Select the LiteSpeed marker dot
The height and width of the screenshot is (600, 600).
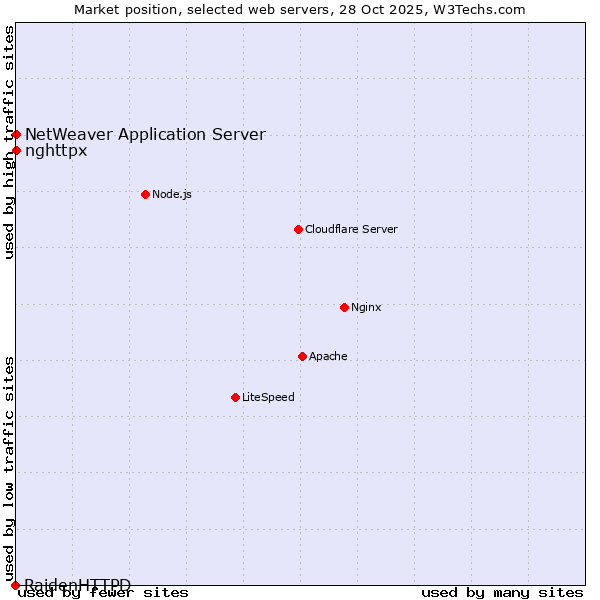pyautogui.click(x=235, y=397)
